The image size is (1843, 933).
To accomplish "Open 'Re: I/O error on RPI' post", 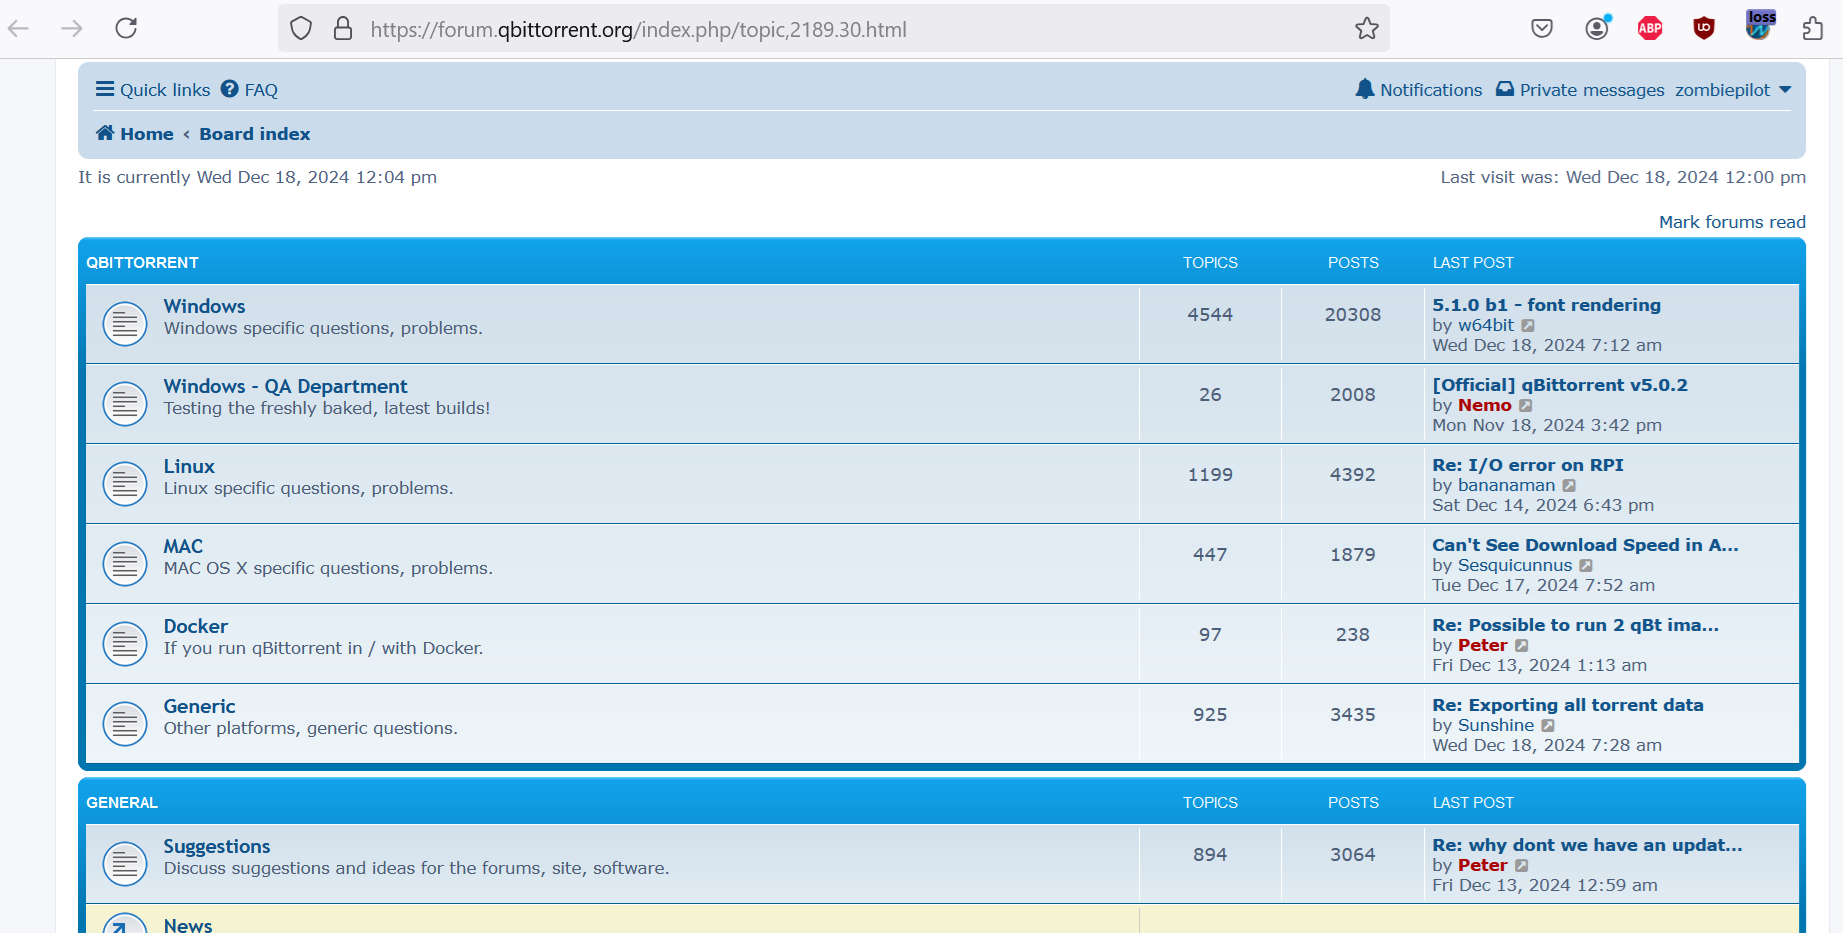I will tap(1528, 465).
